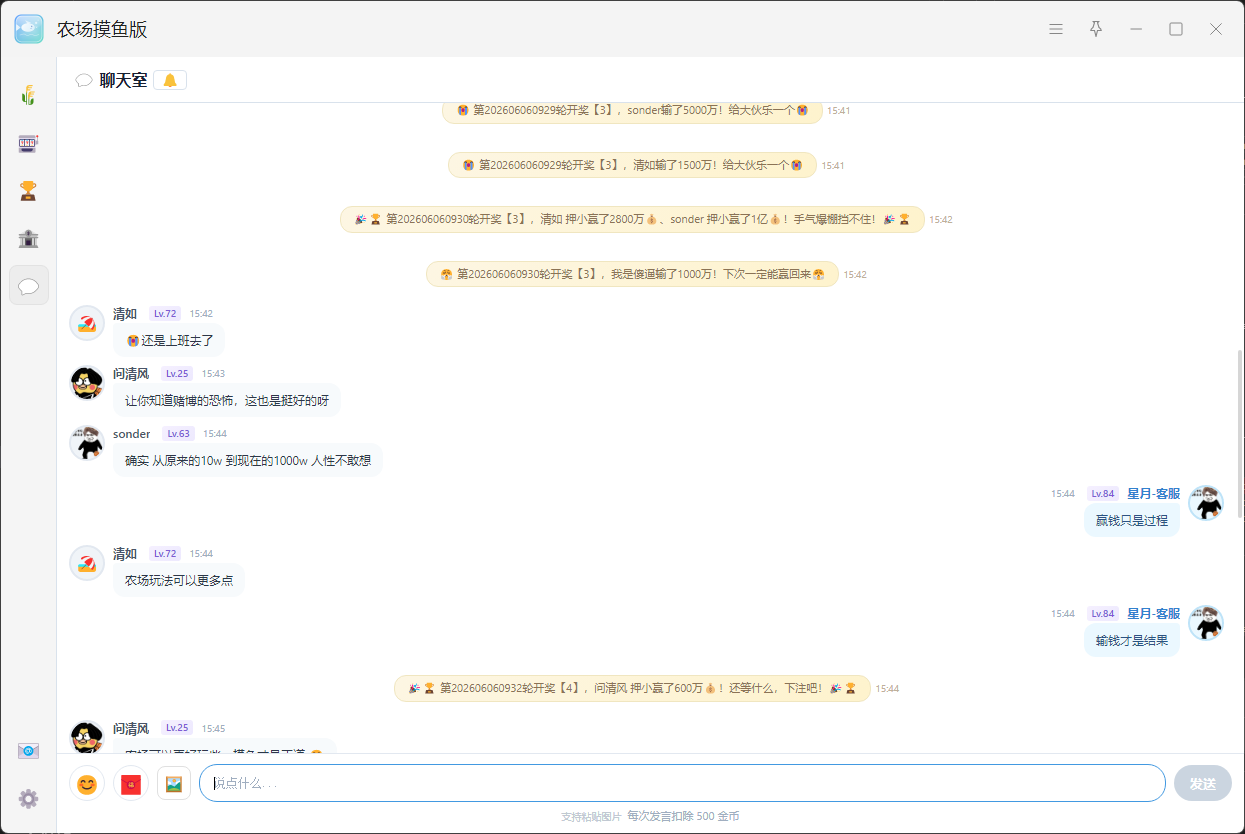Click the 发送 send button

(x=1203, y=783)
